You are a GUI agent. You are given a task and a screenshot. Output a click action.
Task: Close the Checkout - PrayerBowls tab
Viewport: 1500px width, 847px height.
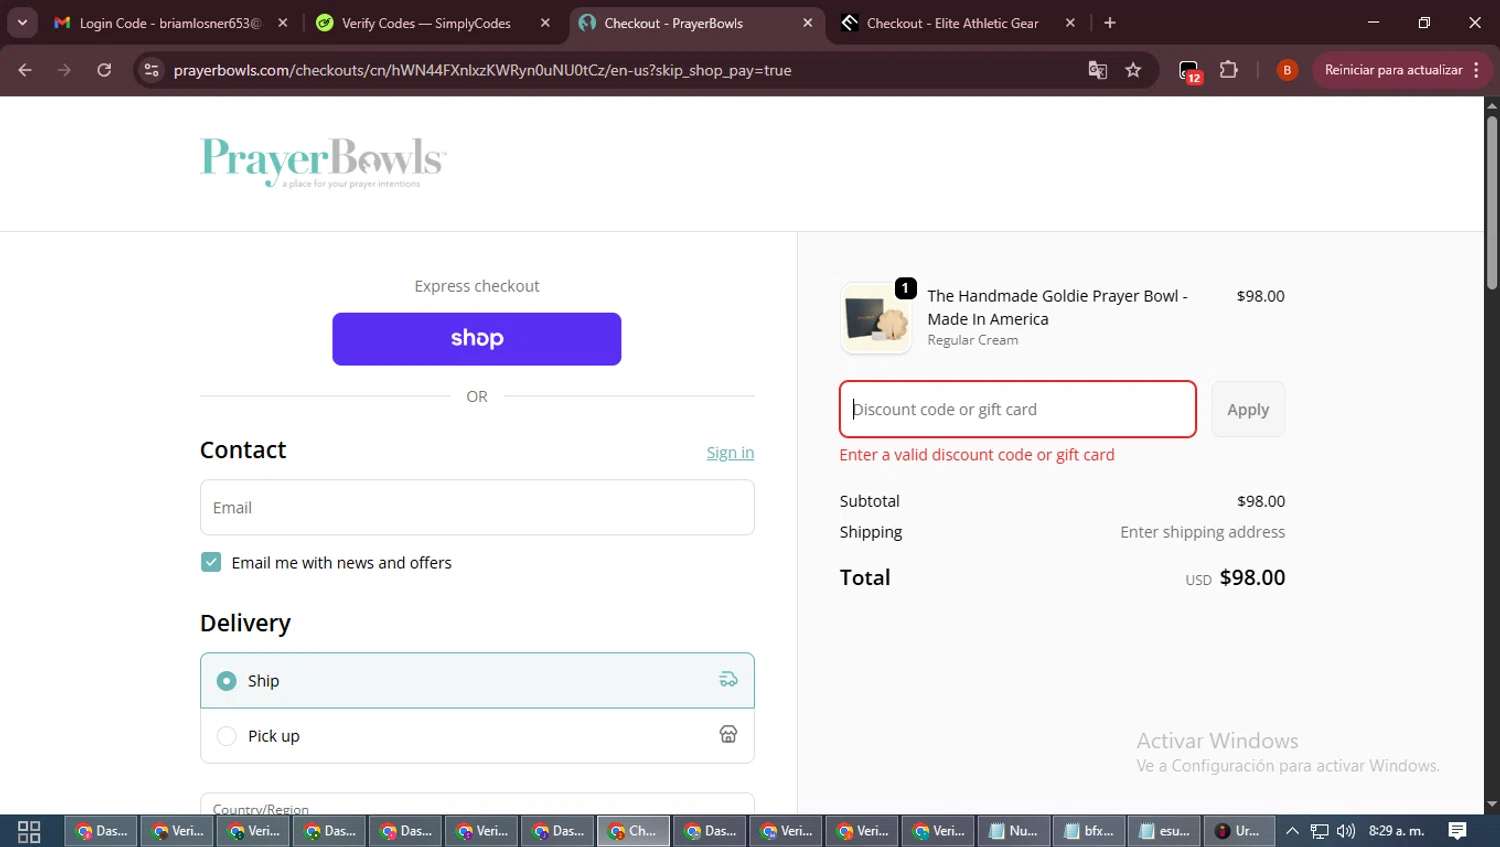pos(808,23)
